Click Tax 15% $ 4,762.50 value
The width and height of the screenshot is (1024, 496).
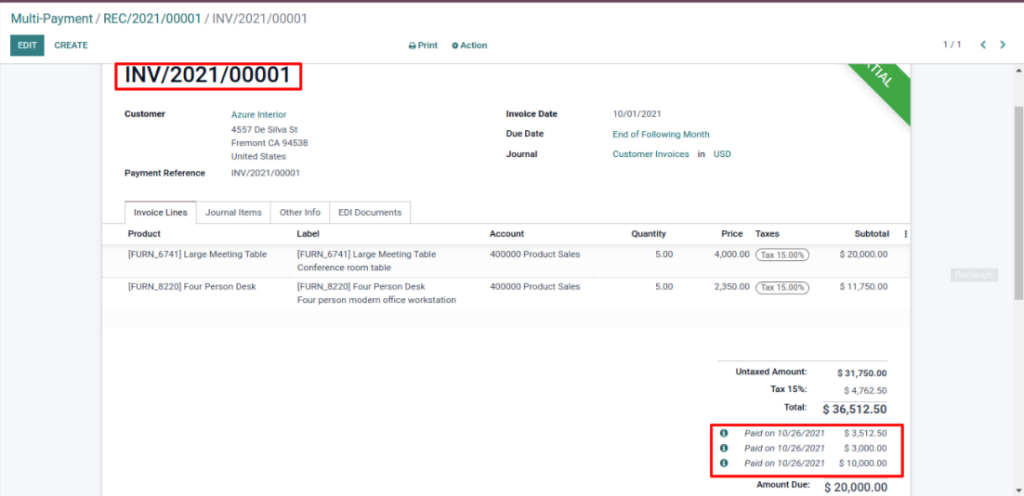865,391
